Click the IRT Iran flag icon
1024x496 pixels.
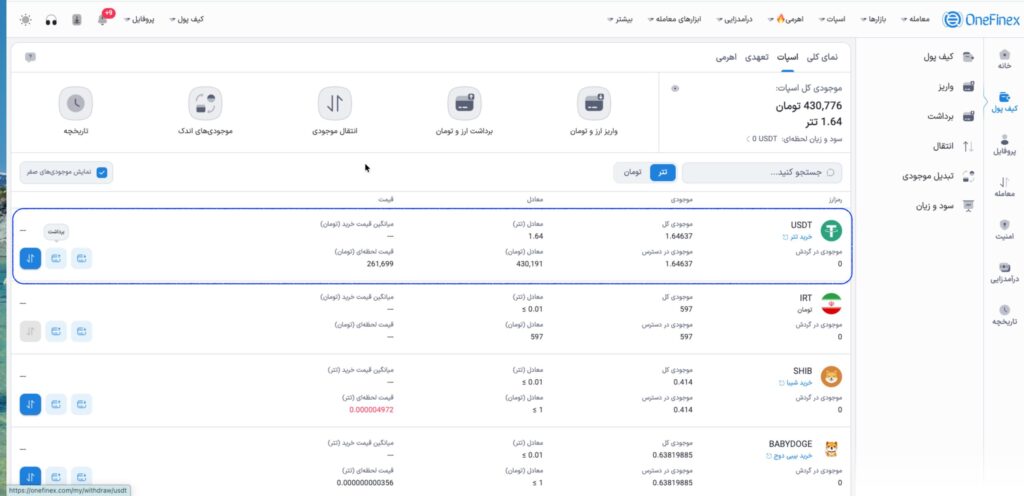point(831,303)
